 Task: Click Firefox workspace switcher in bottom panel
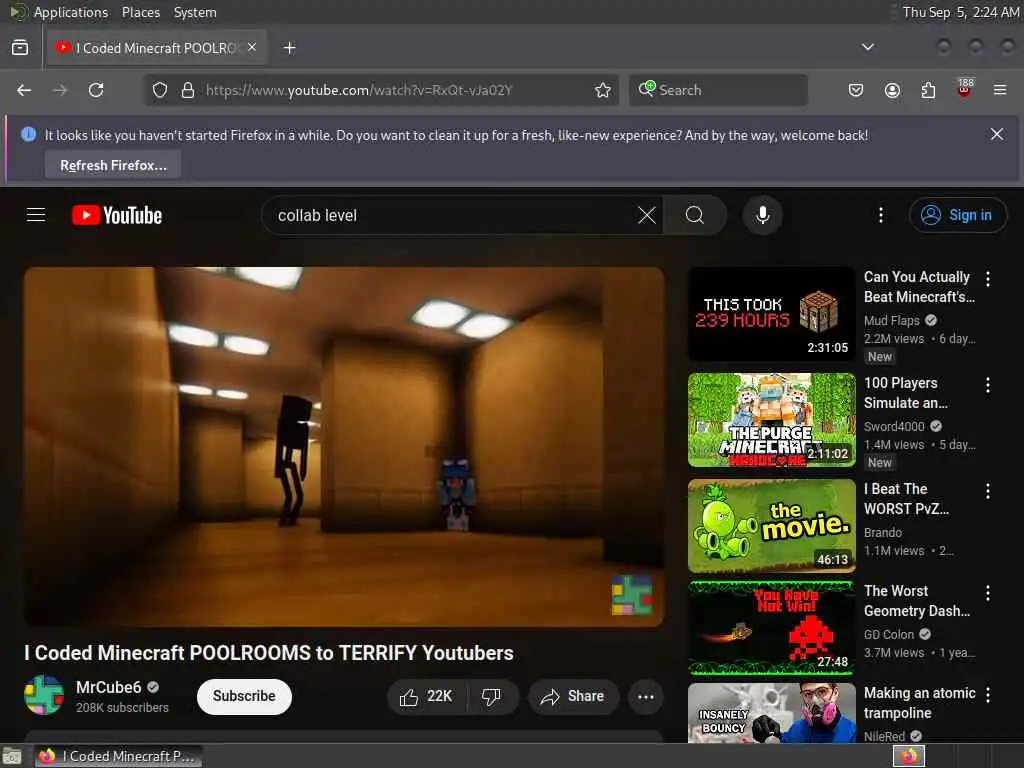coord(909,756)
